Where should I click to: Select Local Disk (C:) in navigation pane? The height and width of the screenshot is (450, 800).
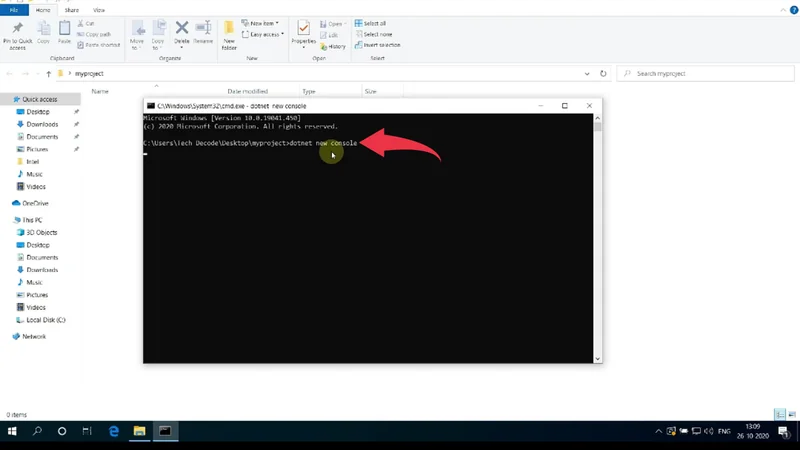tap(46, 320)
